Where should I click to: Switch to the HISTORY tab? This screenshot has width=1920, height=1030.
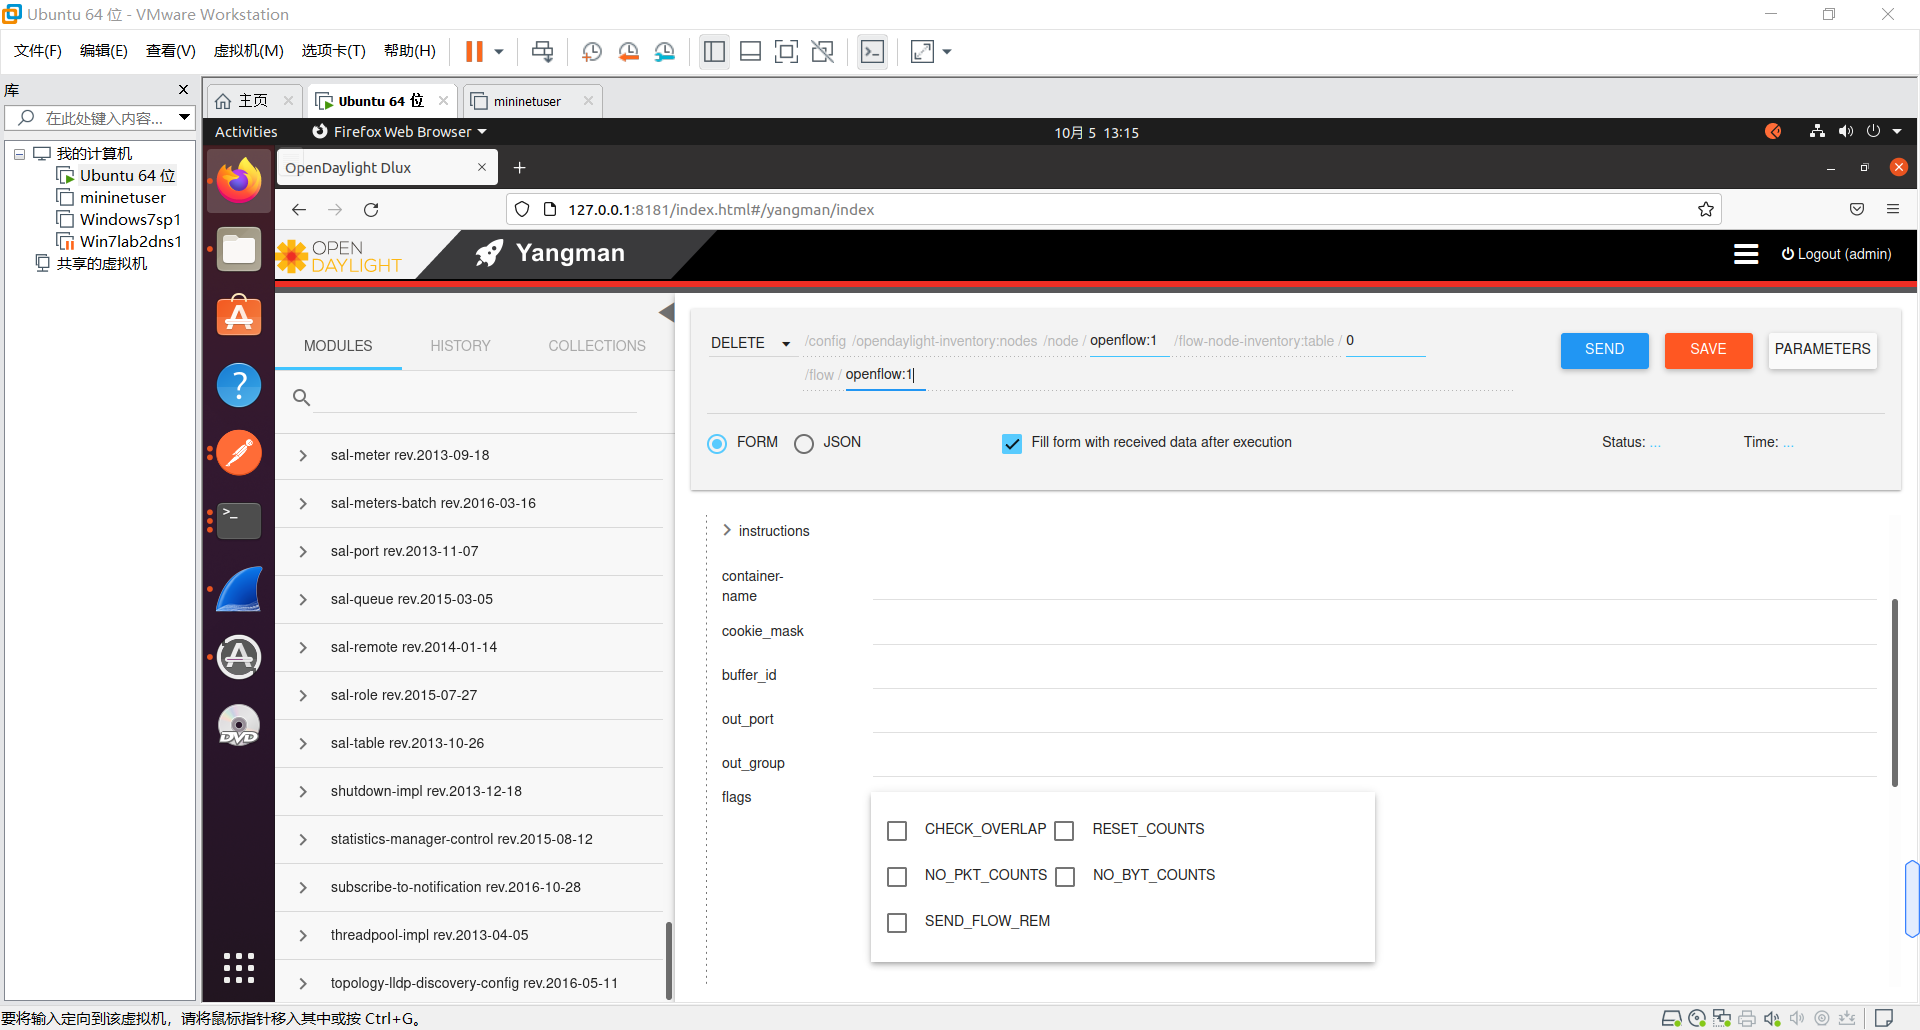460,346
